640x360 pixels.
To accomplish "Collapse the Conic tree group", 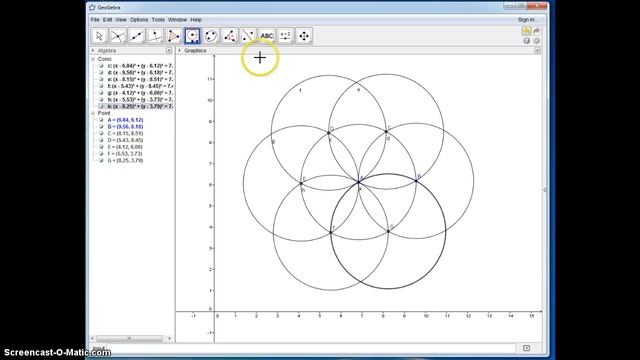I will tap(93, 59).
